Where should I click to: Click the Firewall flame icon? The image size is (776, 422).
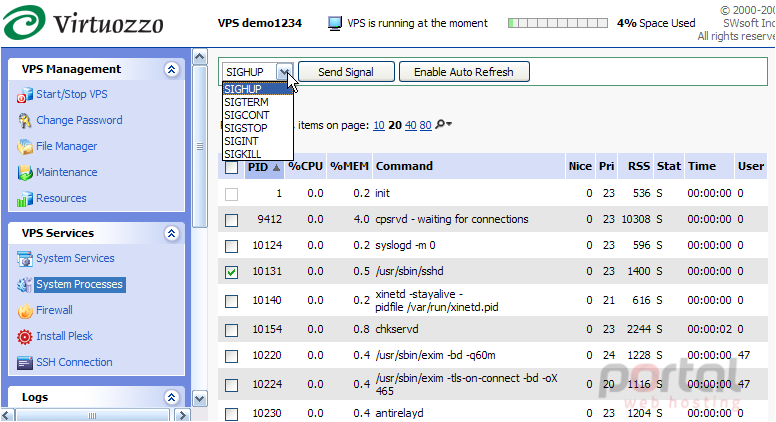tap(25, 311)
